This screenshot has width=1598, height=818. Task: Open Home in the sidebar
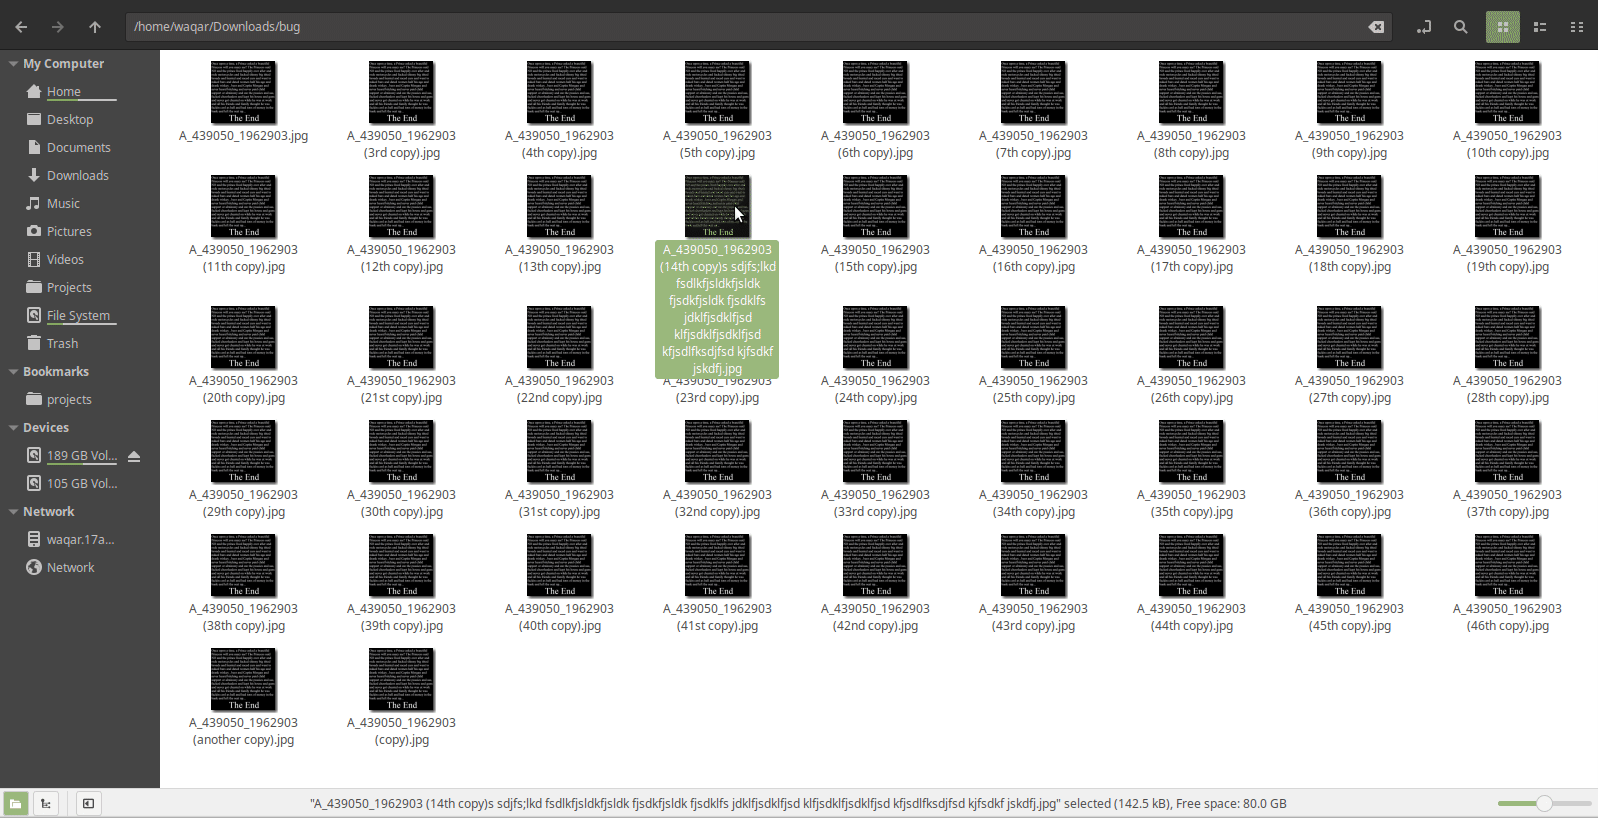63,91
